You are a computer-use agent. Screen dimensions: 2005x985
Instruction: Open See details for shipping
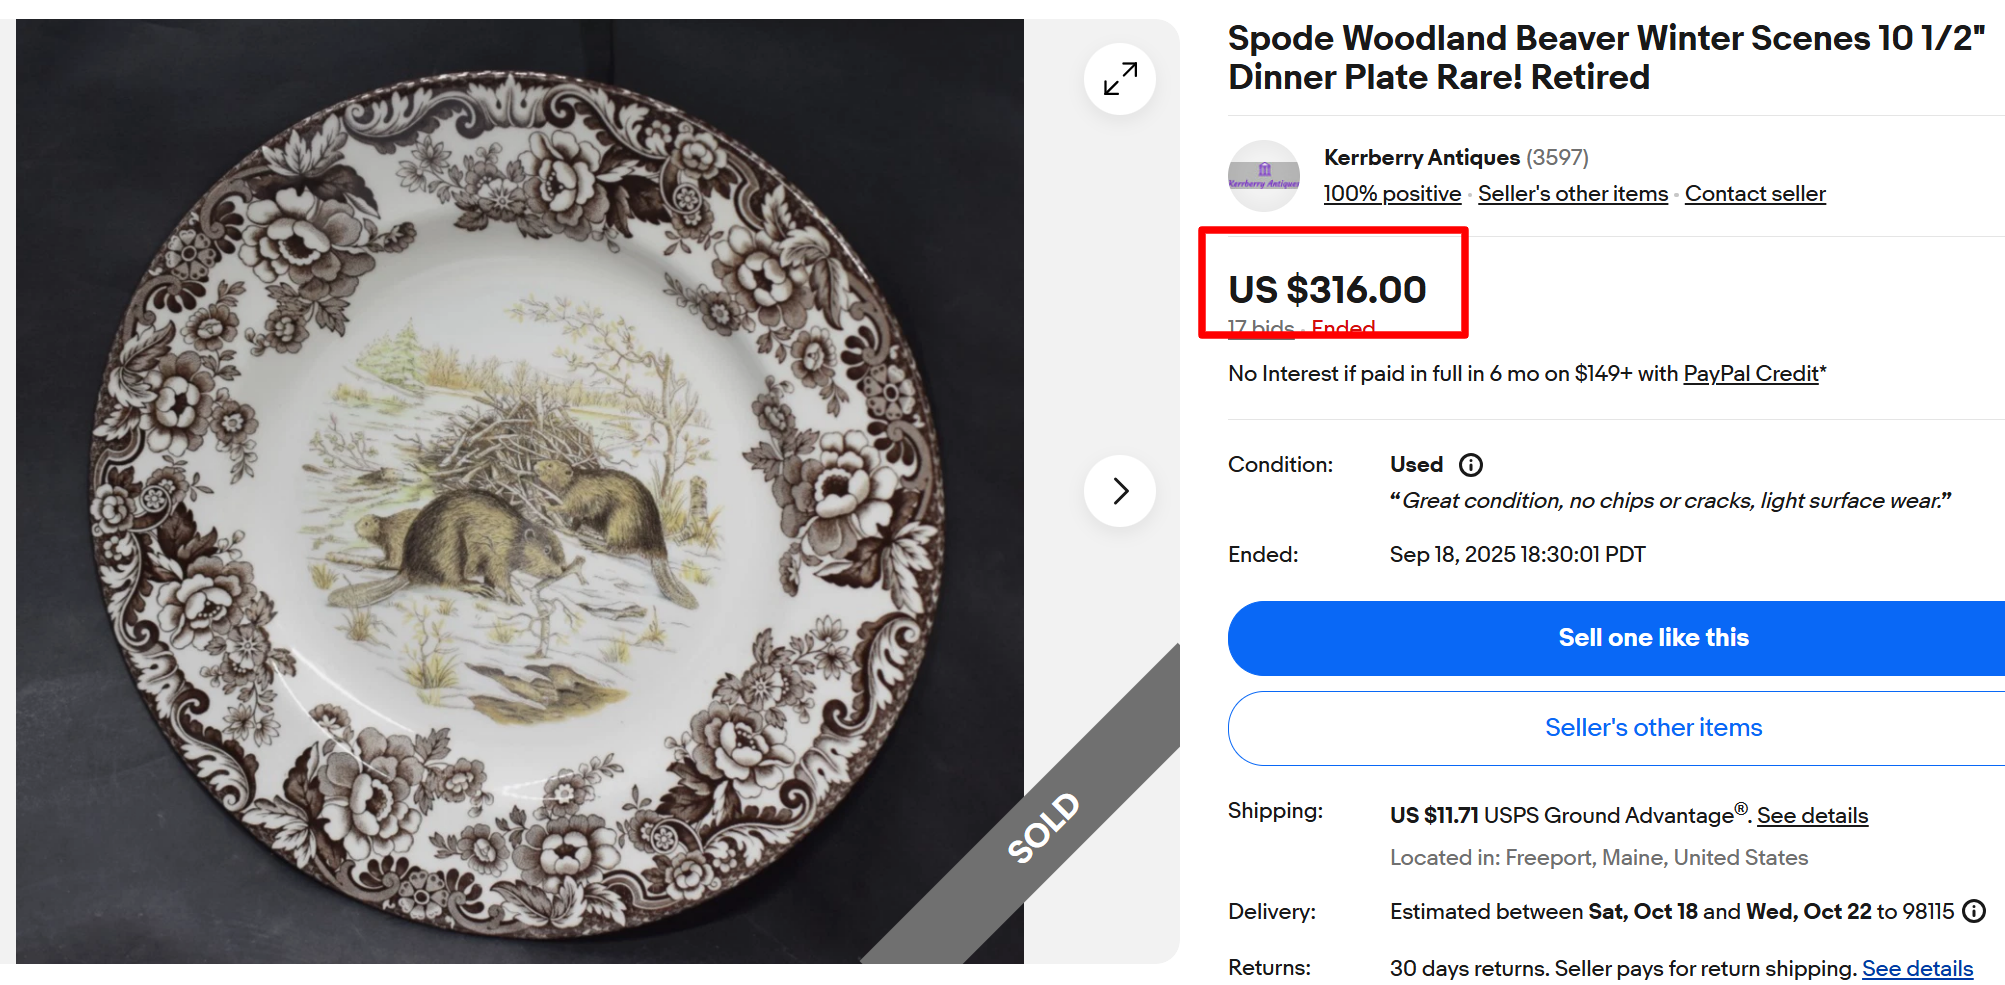(1812, 816)
